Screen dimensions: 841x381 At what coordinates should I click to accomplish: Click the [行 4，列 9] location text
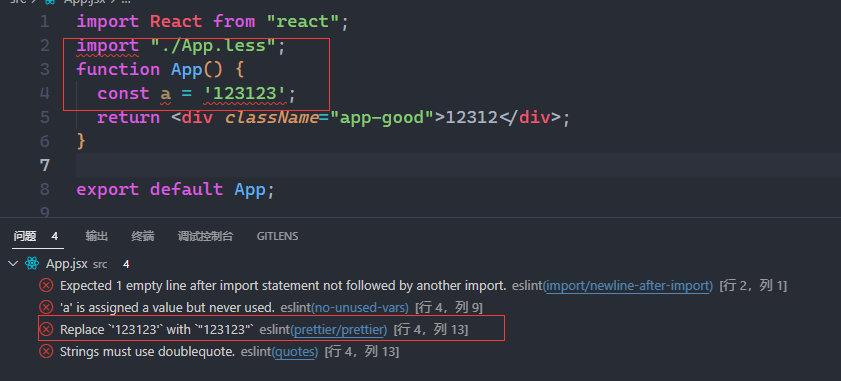(x=449, y=307)
